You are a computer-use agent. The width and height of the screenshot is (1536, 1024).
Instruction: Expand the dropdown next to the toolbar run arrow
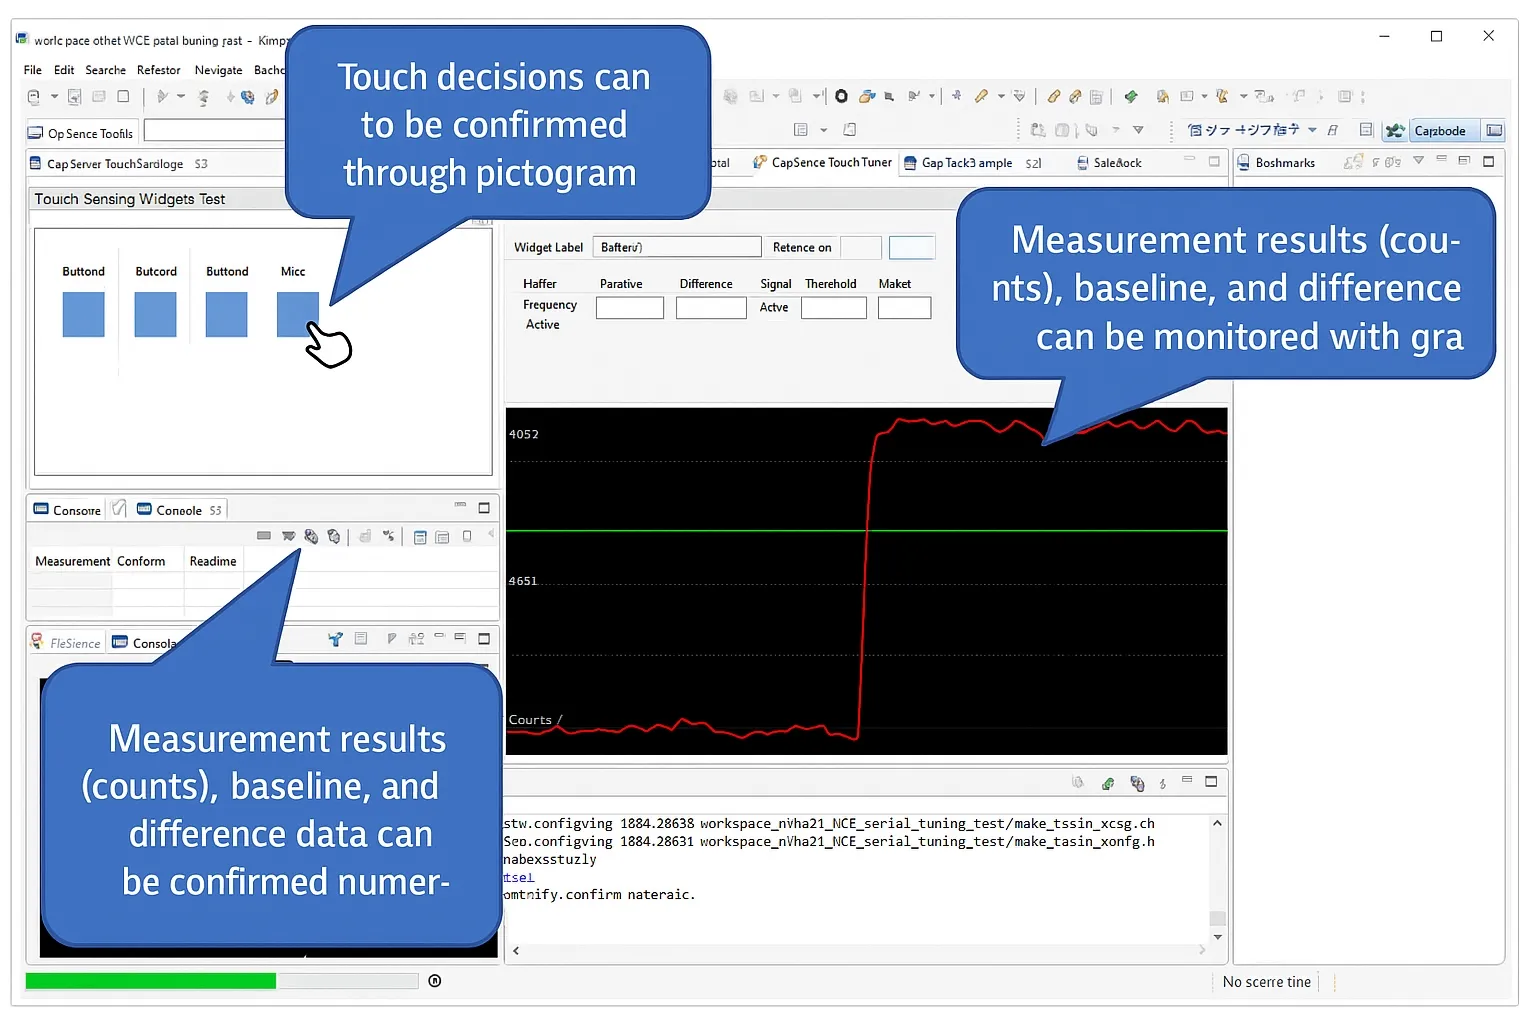[x=181, y=97]
